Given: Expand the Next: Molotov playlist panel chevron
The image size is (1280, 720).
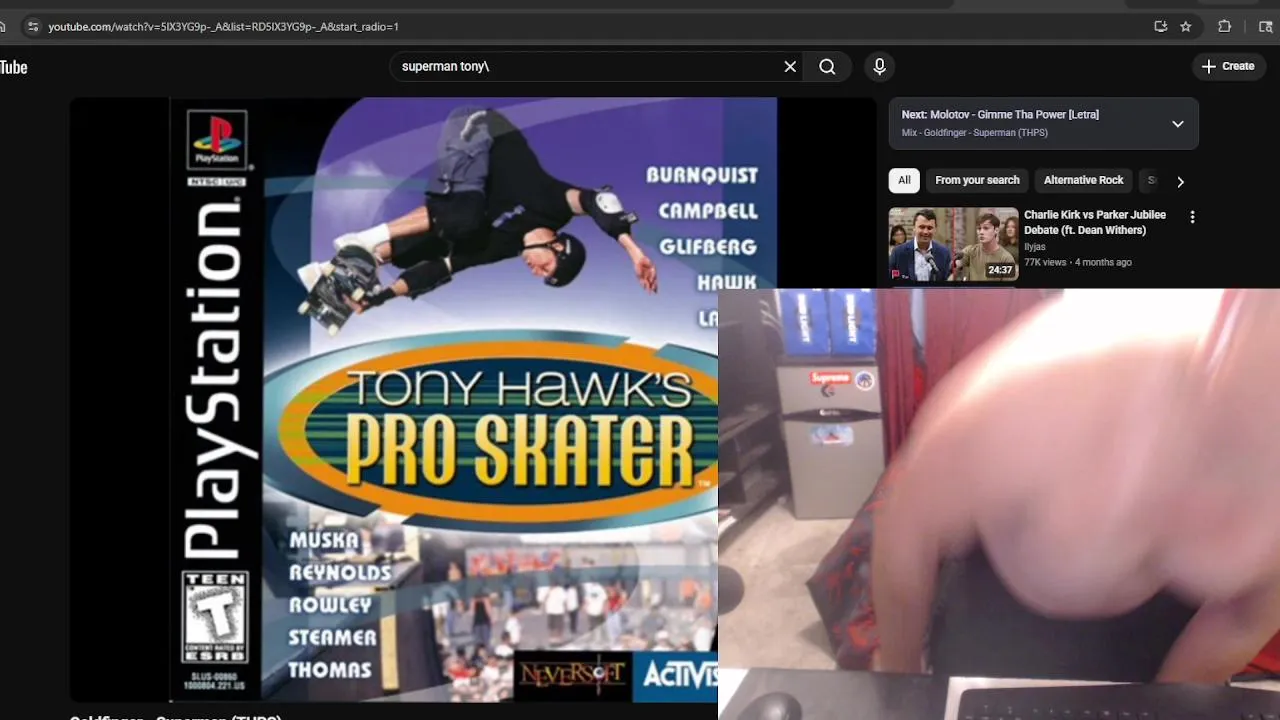Looking at the screenshot, I should tap(1178, 124).
